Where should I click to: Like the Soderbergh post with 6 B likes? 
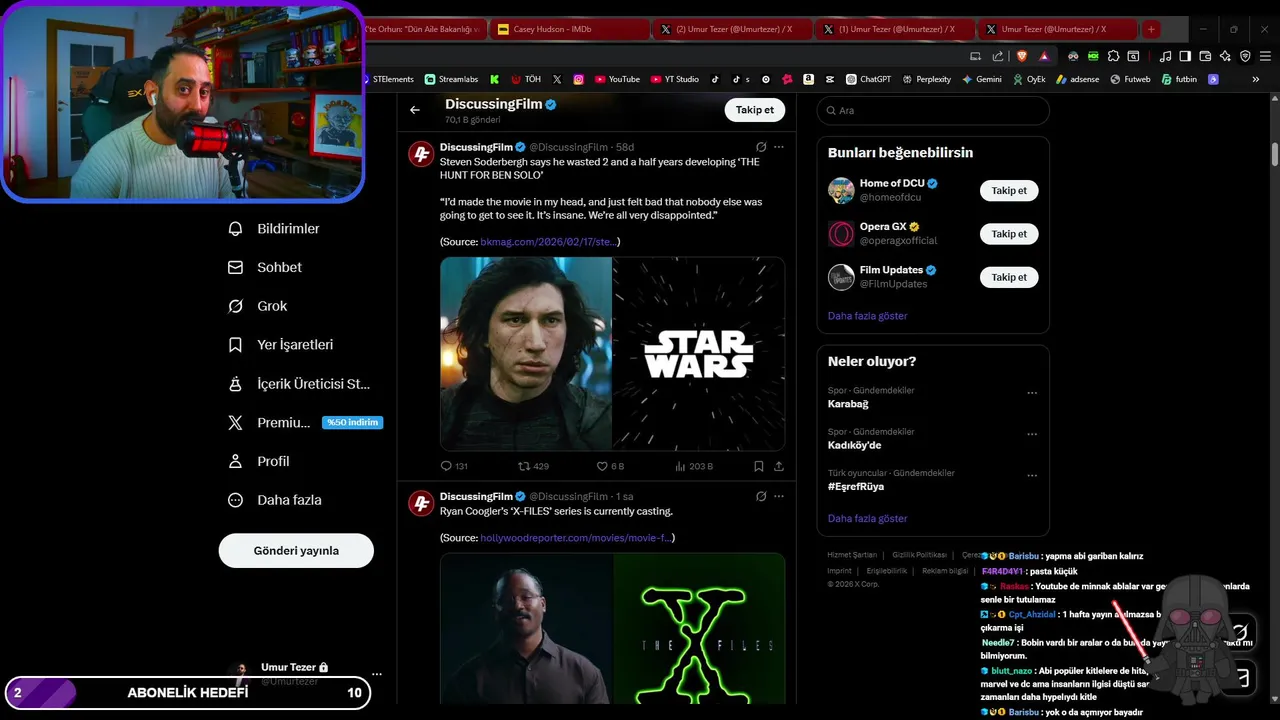[x=610, y=466]
